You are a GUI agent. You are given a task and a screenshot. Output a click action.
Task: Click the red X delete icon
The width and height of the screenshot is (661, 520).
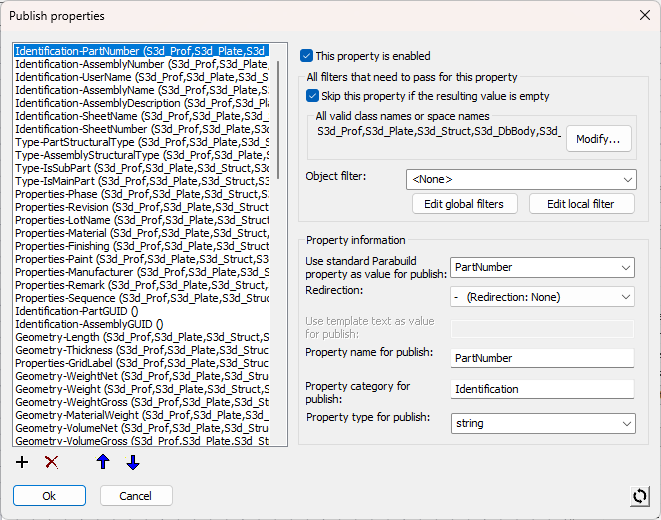point(52,462)
